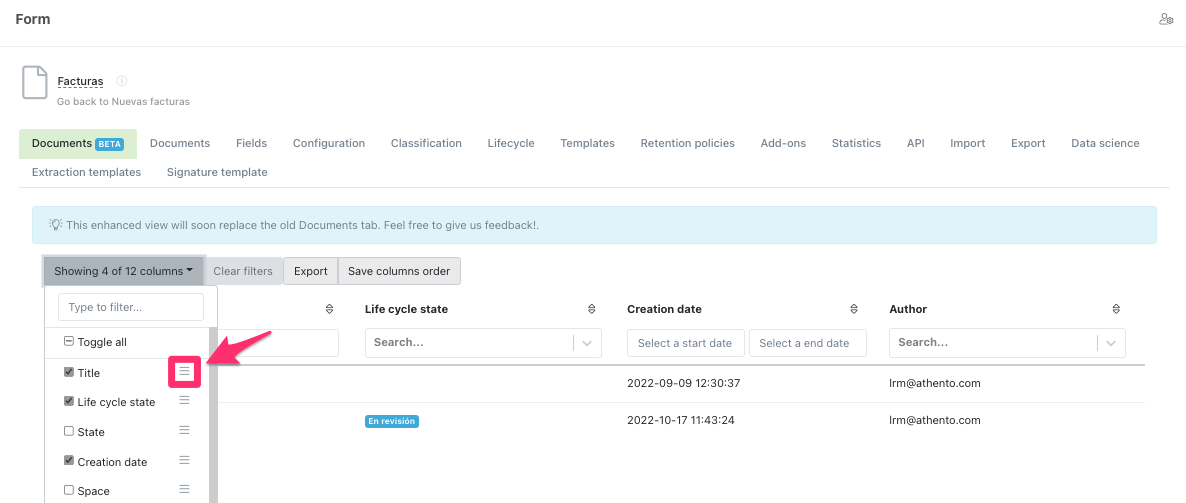Image resolution: width=1186 pixels, height=503 pixels.
Task: Uncheck the Title column checkbox
Action: [x=69, y=372]
